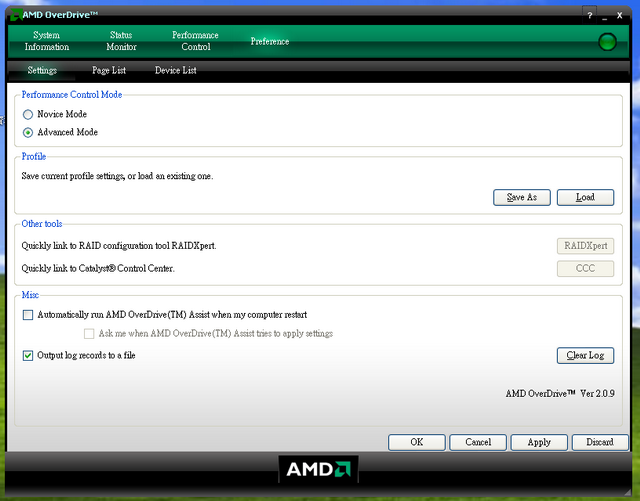Confirm settings with the OK button
This screenshot has height=501, width=640.
coord(417,442)
